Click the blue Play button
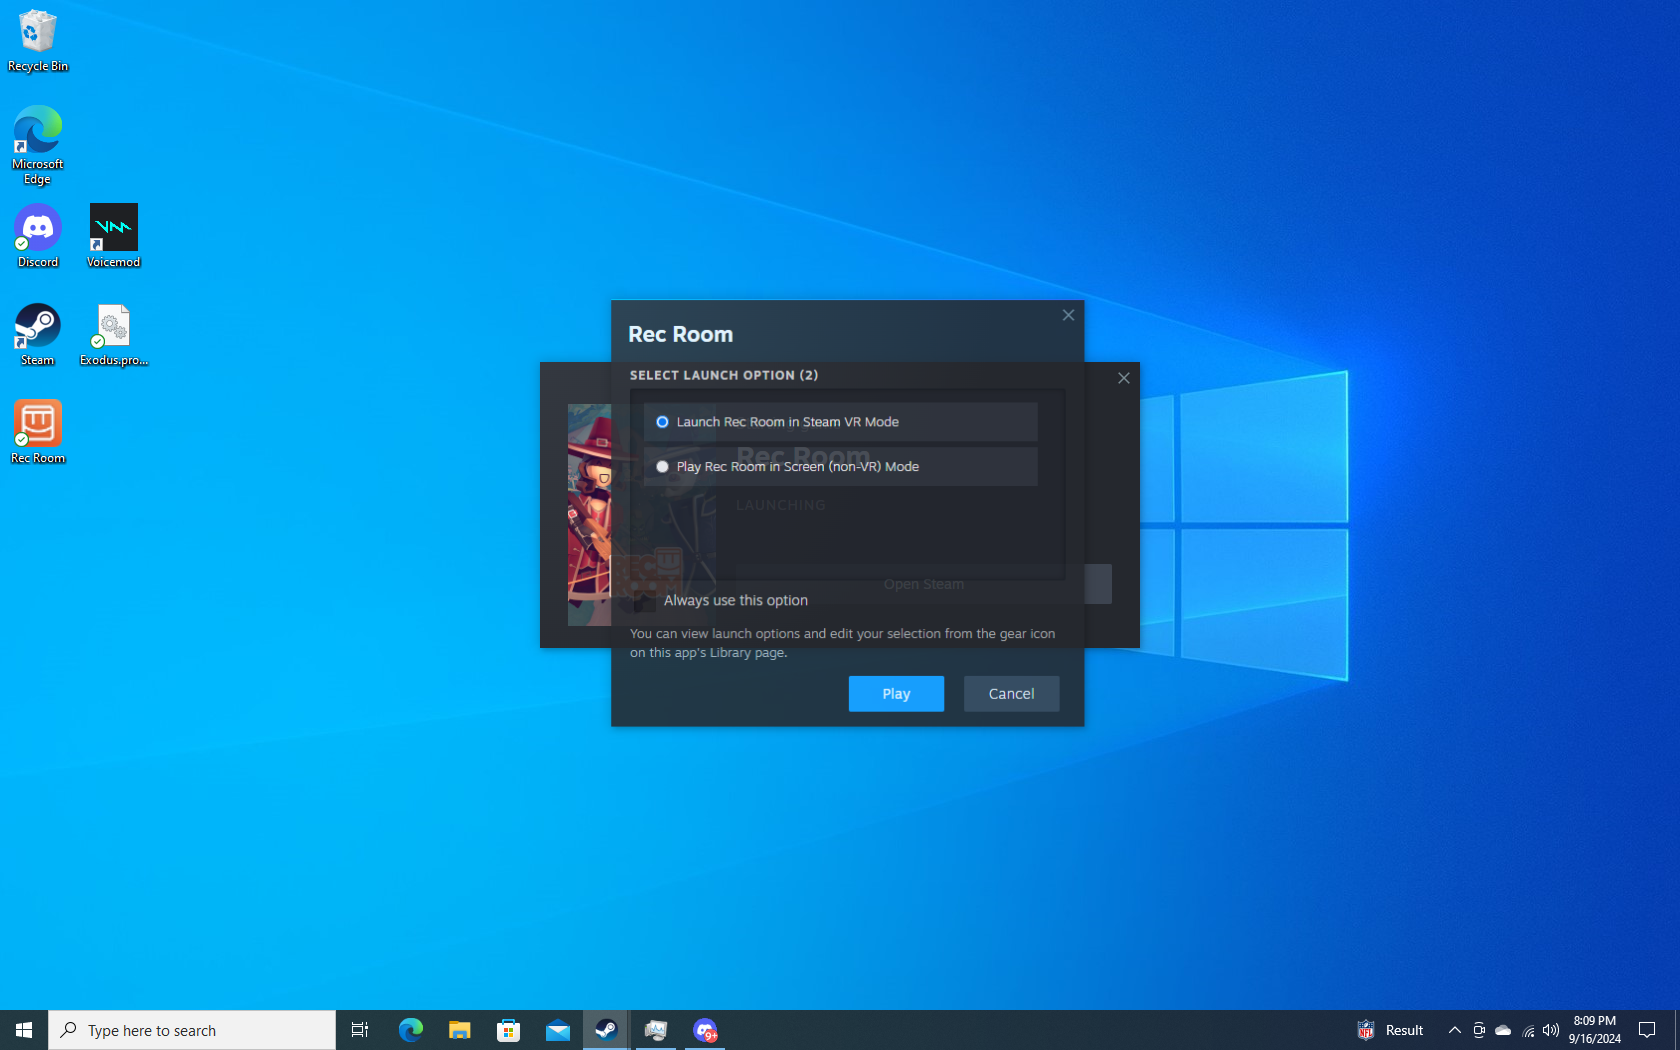The height and width of the screenshot is (1050, 1680). coord(896,694)
